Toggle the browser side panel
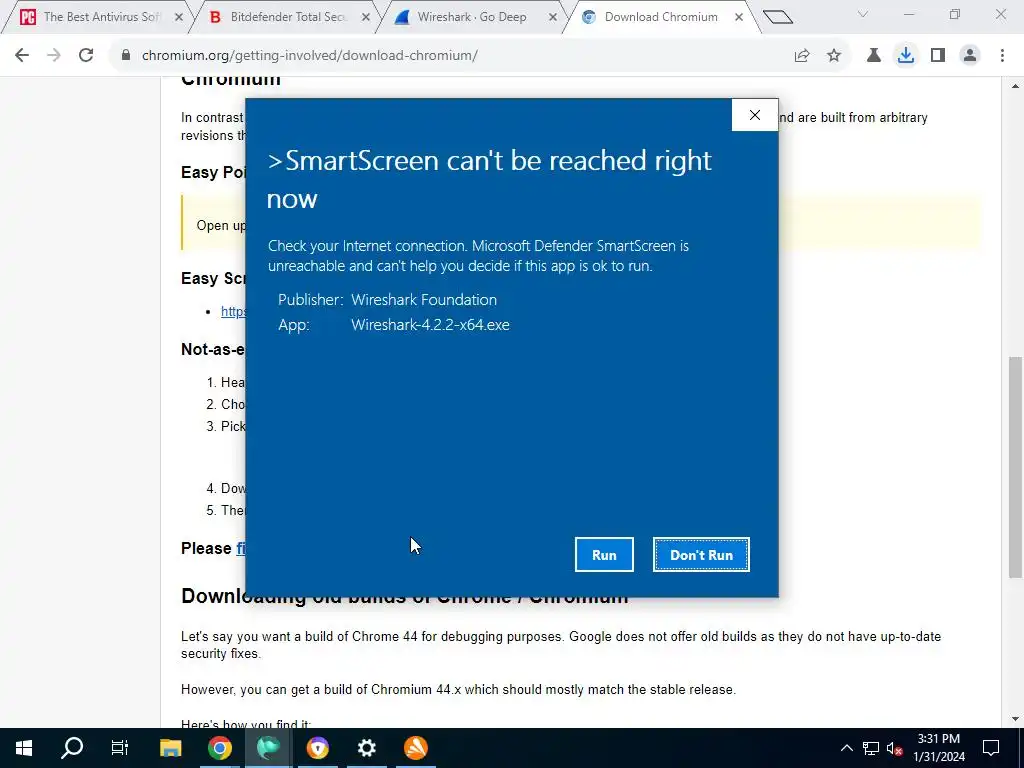 [x=938, y=56]
